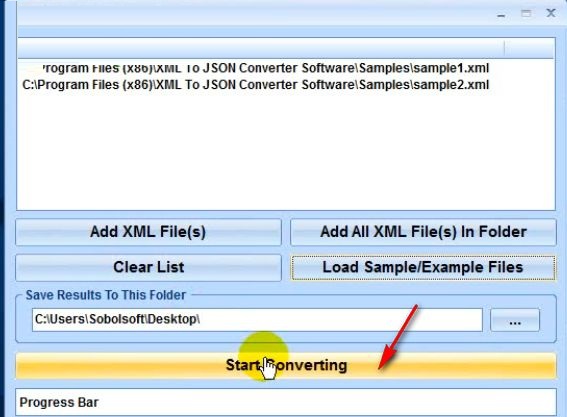Maximize the converter window
567x417 pixels.
(526, 14)
